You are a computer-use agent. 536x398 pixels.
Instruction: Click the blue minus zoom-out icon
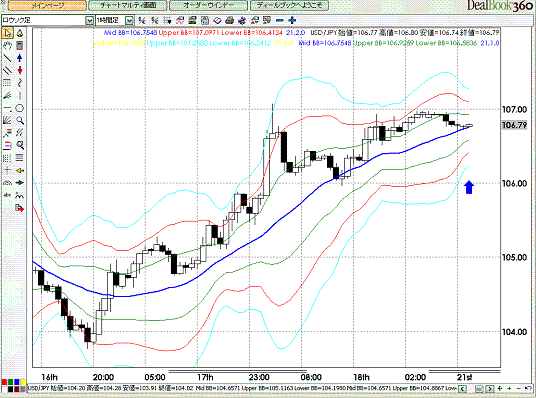[x=280, y=21]
